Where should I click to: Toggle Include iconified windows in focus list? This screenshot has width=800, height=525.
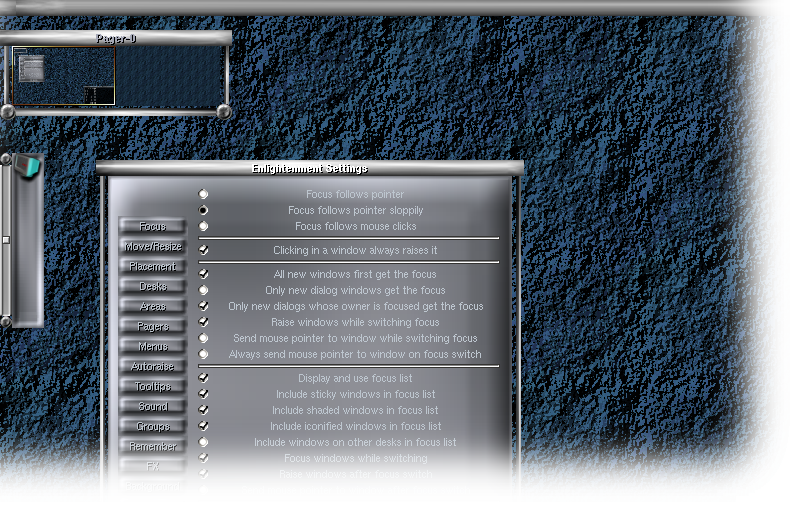point(203,426)
